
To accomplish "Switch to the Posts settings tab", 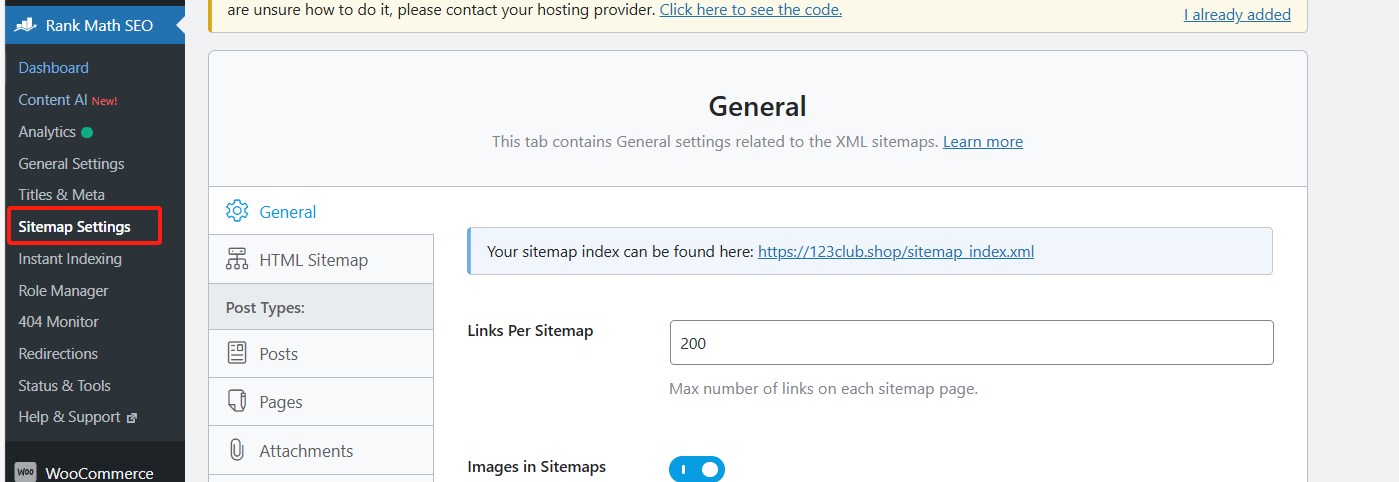I will pos(278,354).
